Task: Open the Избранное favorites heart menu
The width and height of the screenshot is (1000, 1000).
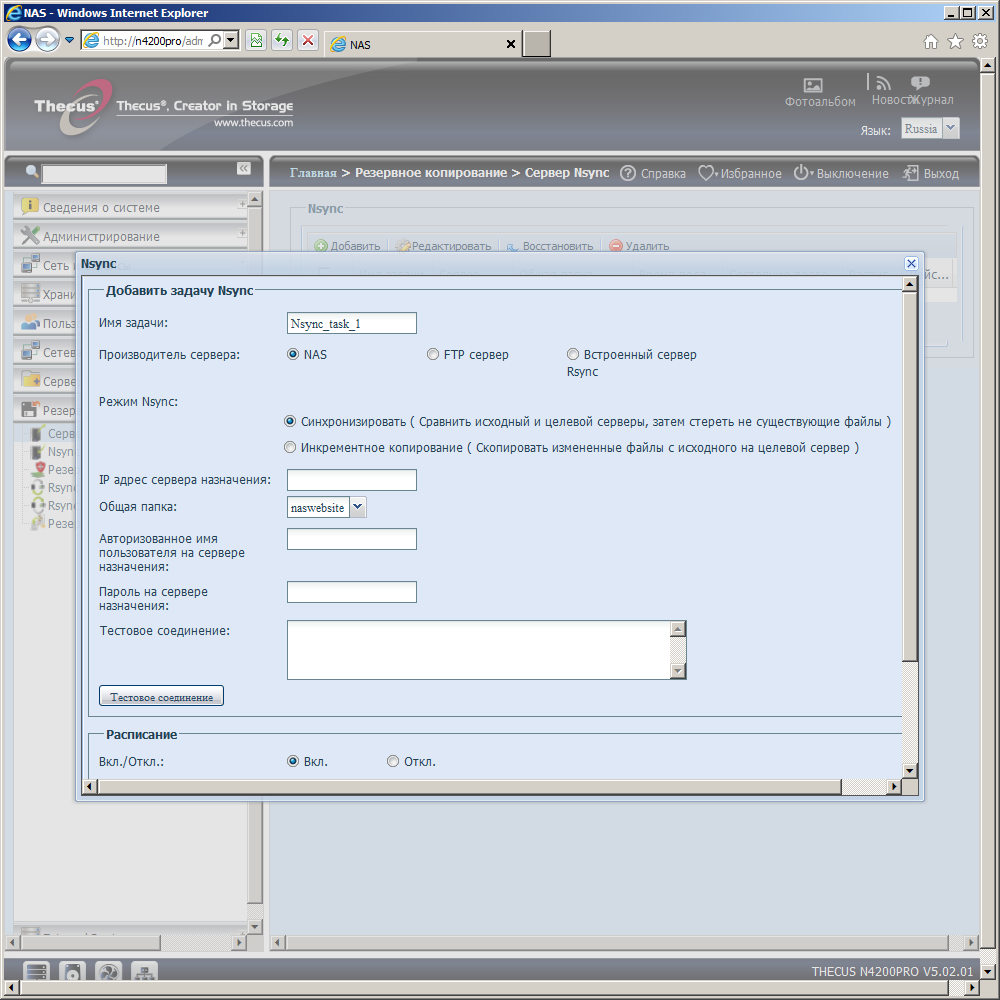Action: (x=739, y=173)
